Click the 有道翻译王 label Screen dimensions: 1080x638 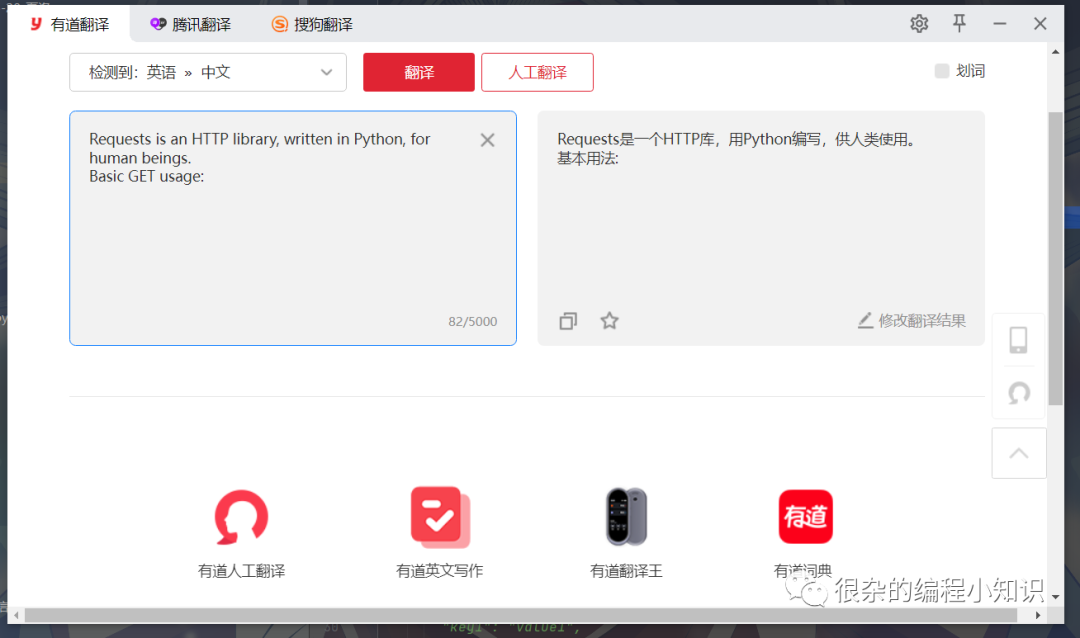pos(626,570)
